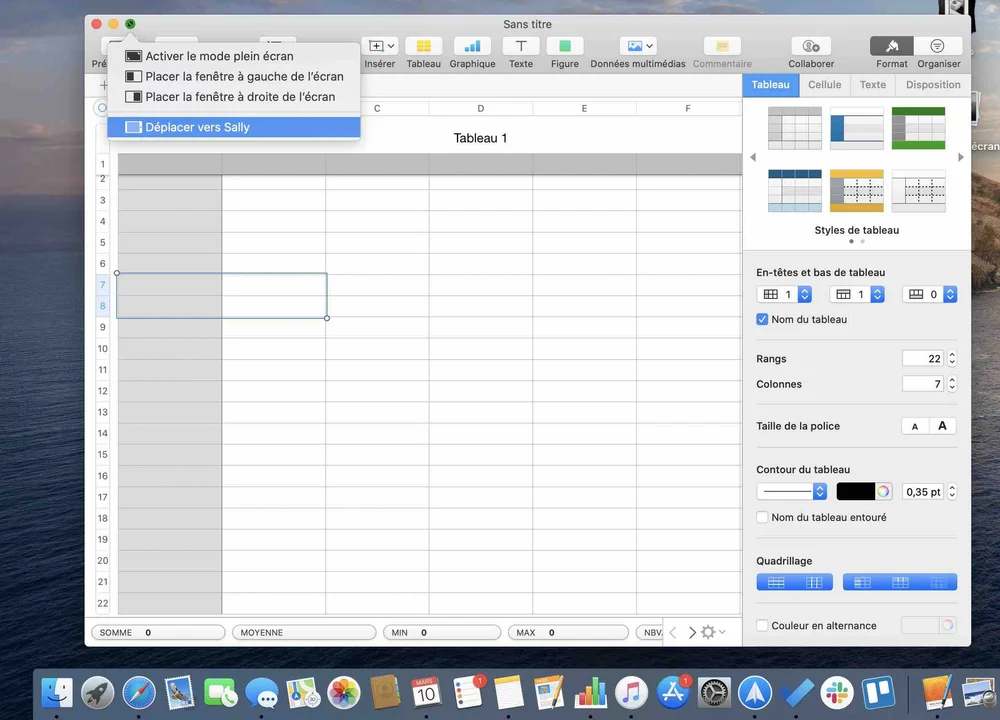Show next table styles with right arrow
Screen dimensions: 1000x720
click(960, 157)
